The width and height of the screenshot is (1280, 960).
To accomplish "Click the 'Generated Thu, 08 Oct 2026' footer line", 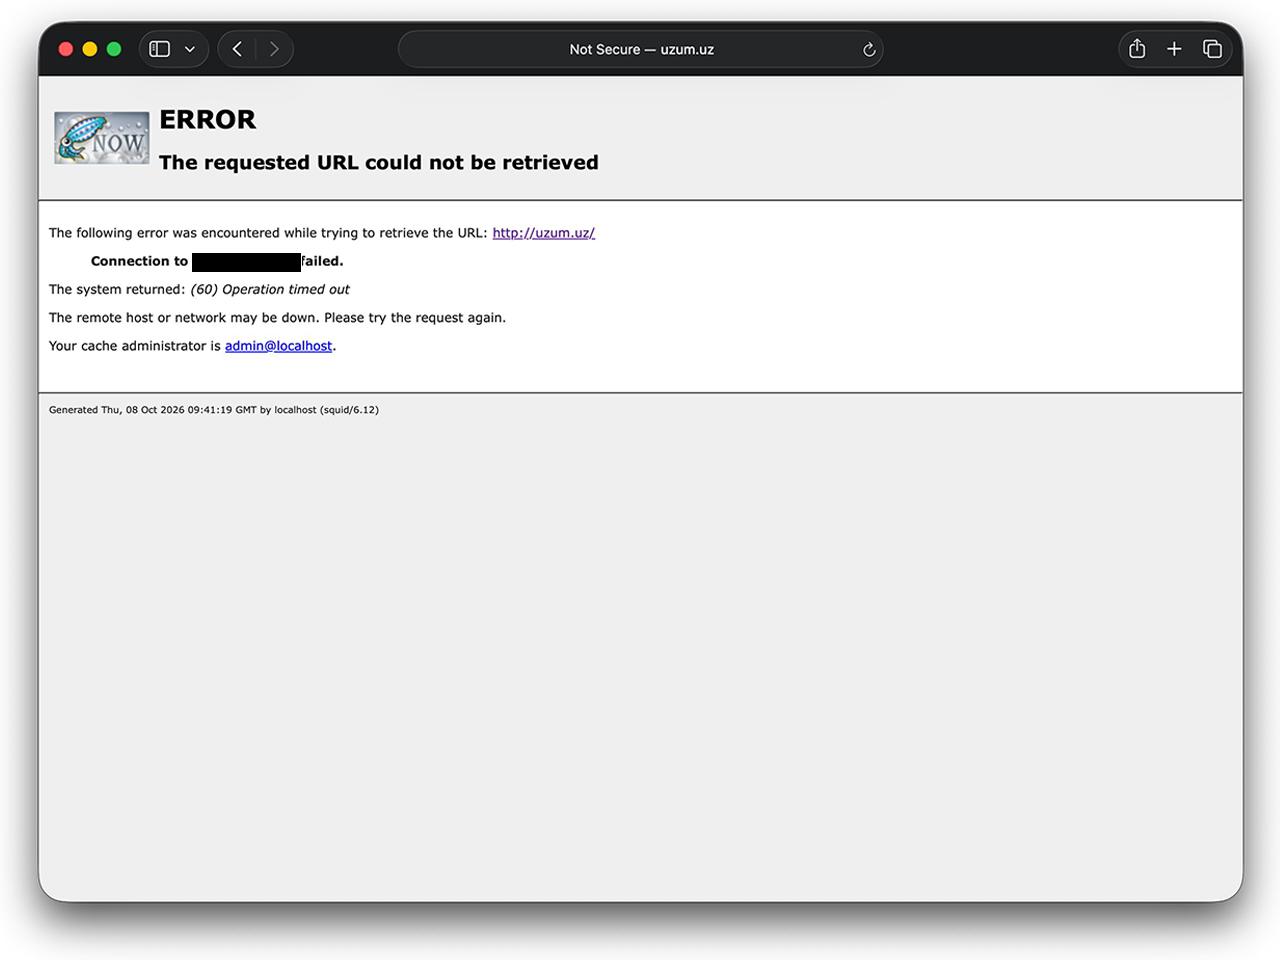I will pyautogui.click(x=214, y=410).
